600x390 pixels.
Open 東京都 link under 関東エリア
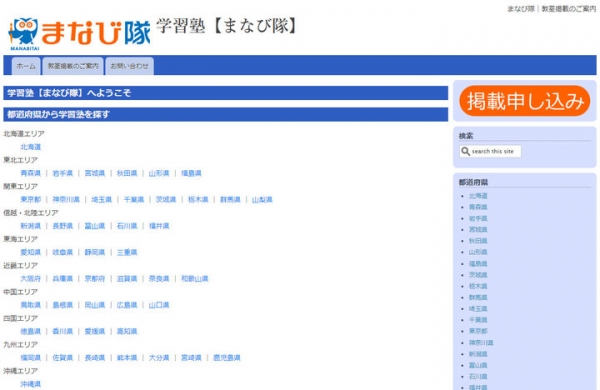[31, 200]
